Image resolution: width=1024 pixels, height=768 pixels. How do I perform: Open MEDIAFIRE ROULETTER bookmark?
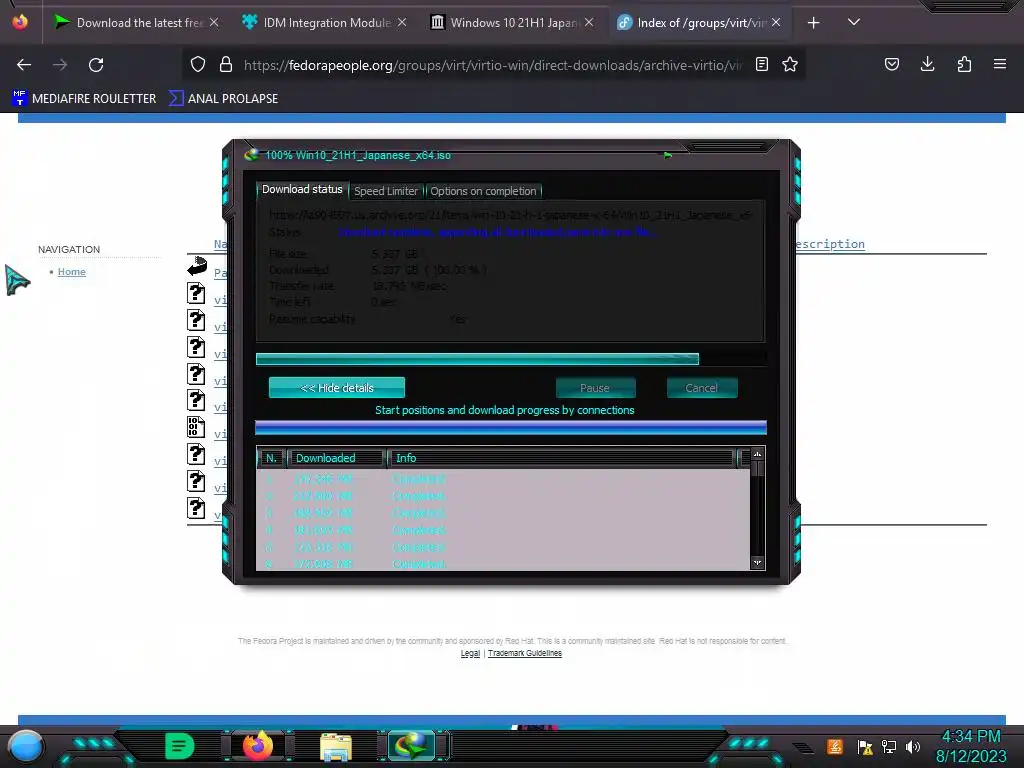[84, 99]
